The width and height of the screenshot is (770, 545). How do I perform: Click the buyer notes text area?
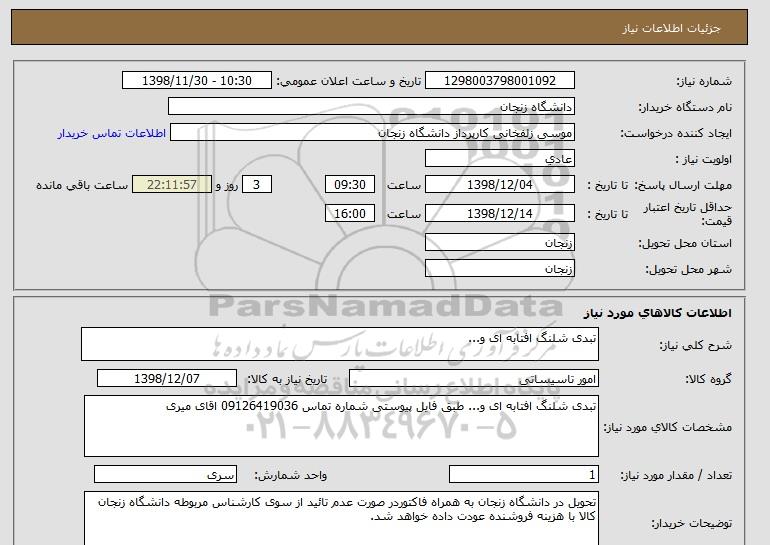[x=341, y=518]
